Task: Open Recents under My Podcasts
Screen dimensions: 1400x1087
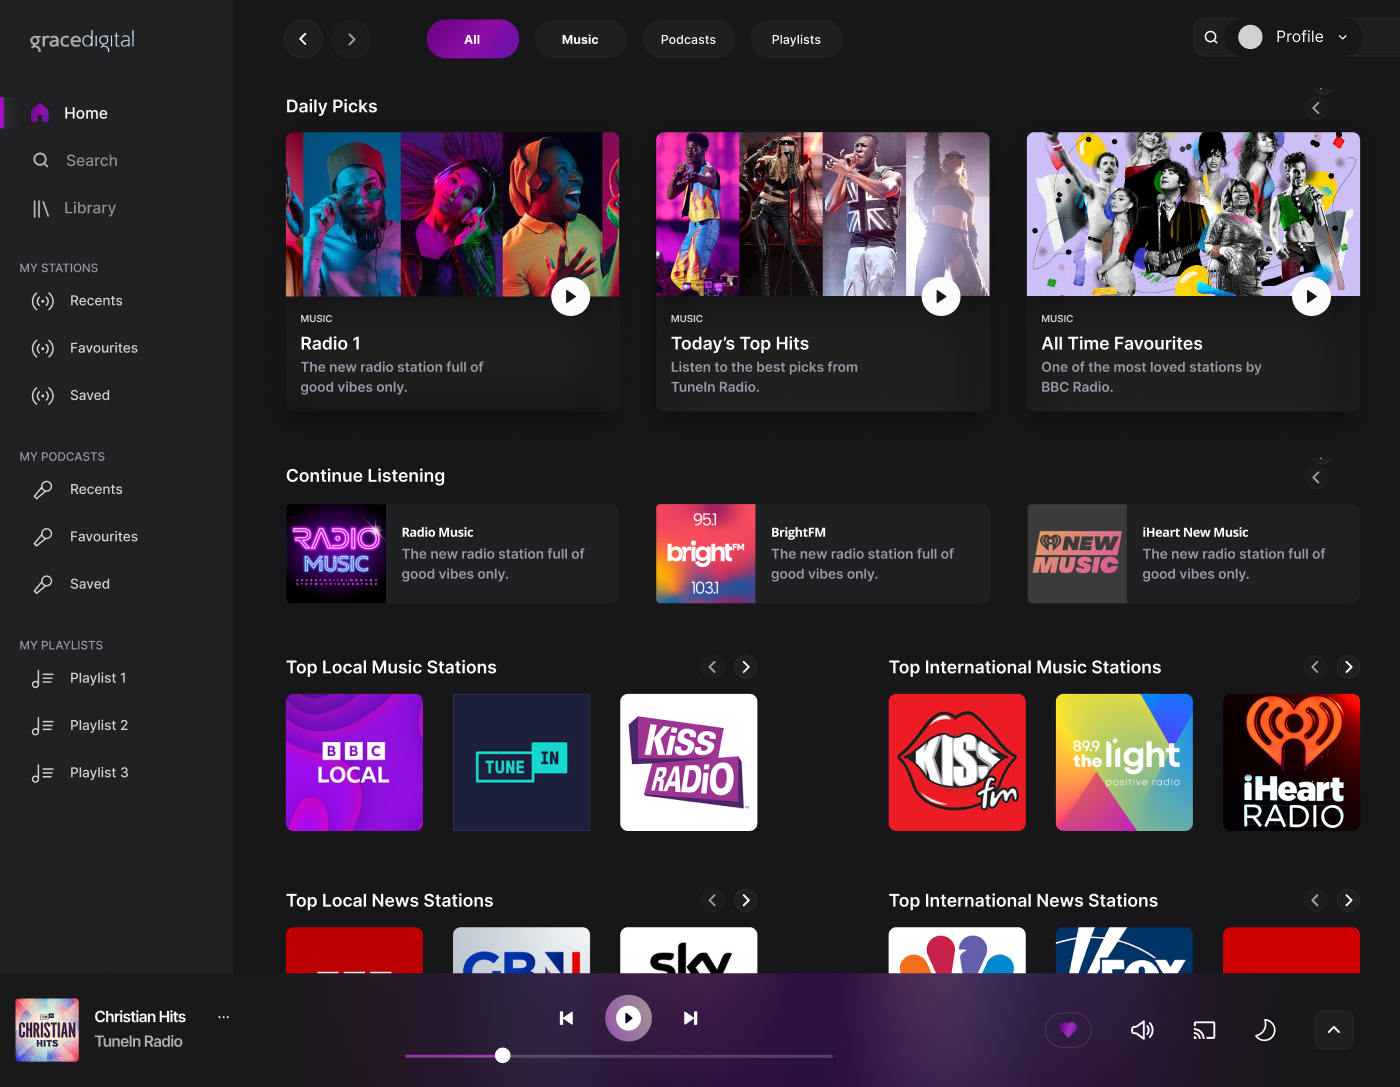Action: 78,489
